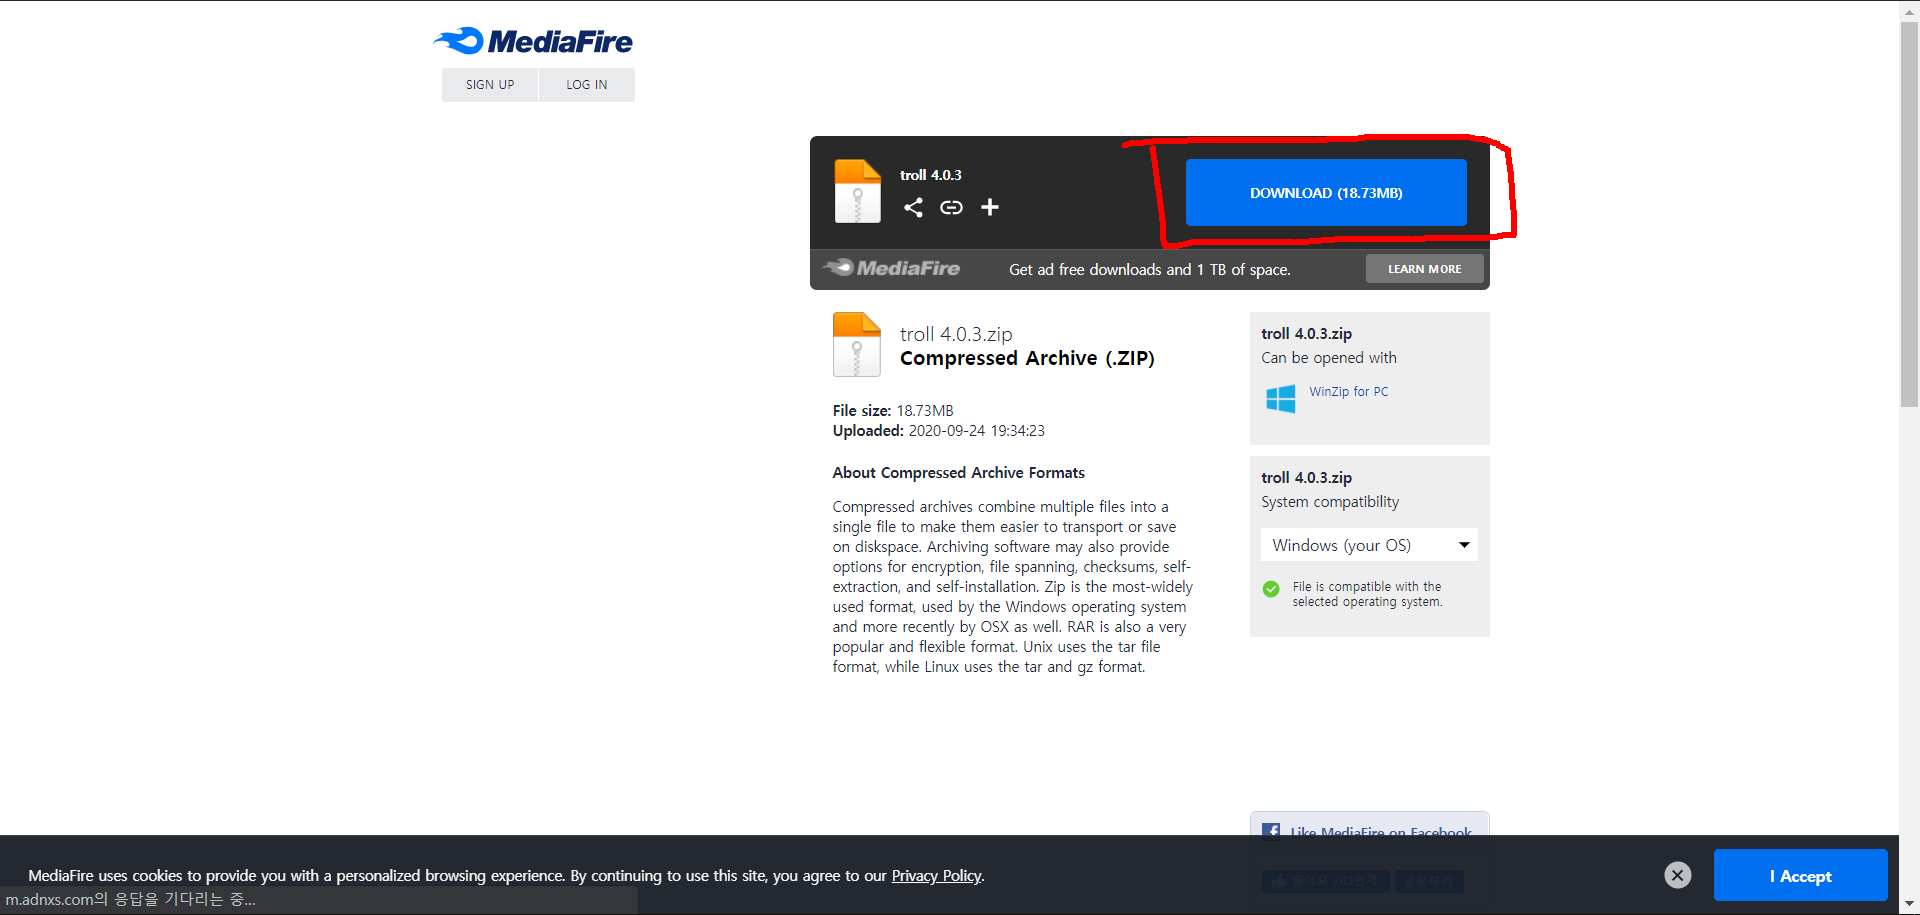Click the LEARN MORE button
Viewport: 1920px width, 915px height.
pos(1424,269)
